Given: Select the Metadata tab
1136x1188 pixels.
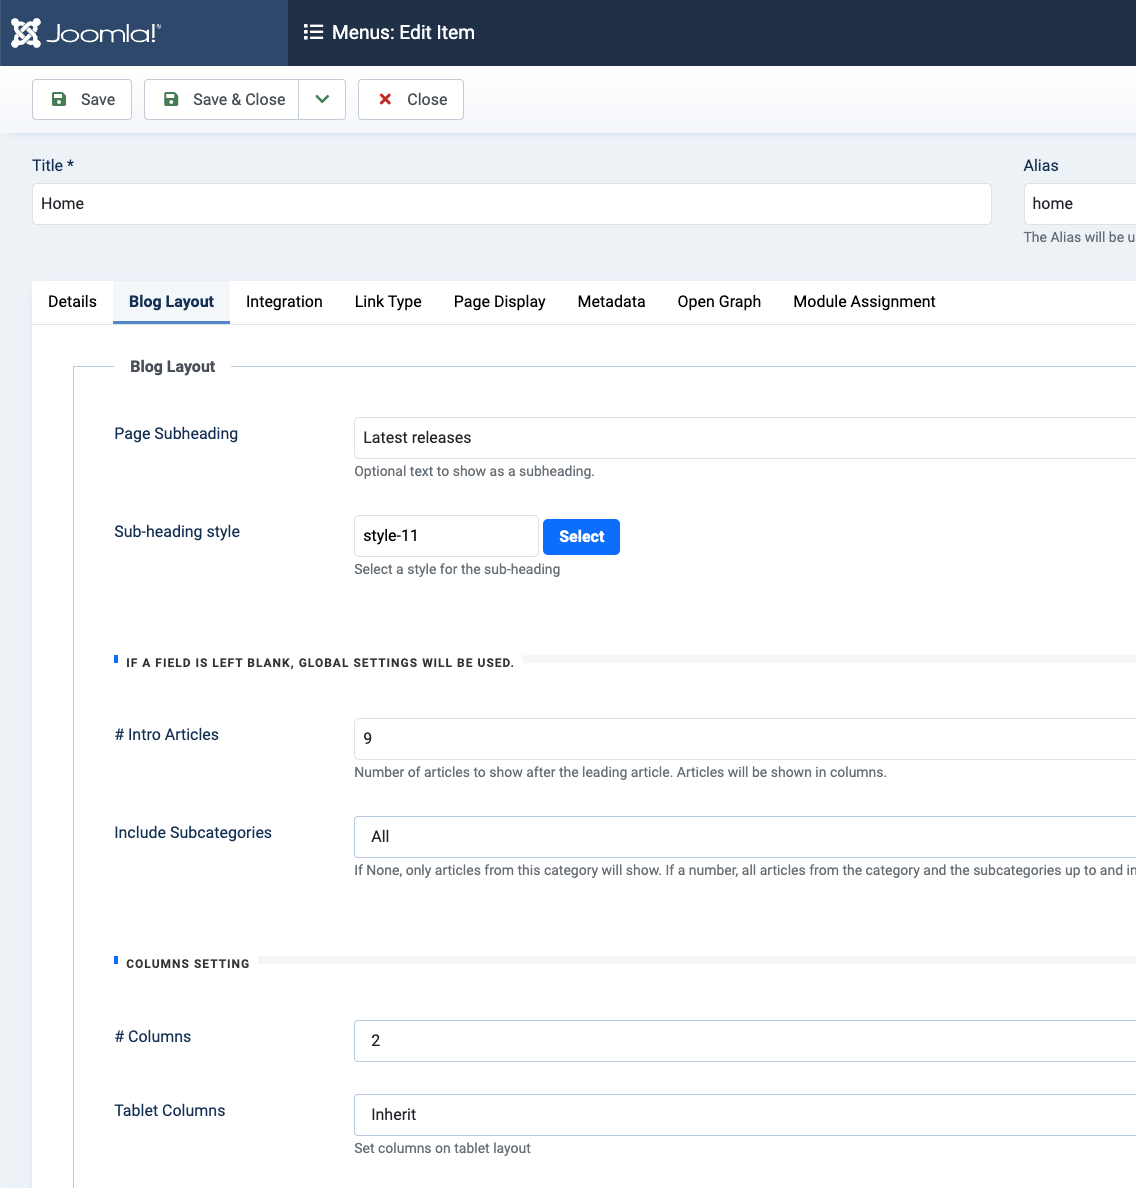Looking at the screenshot, I should tap(611, 302).
